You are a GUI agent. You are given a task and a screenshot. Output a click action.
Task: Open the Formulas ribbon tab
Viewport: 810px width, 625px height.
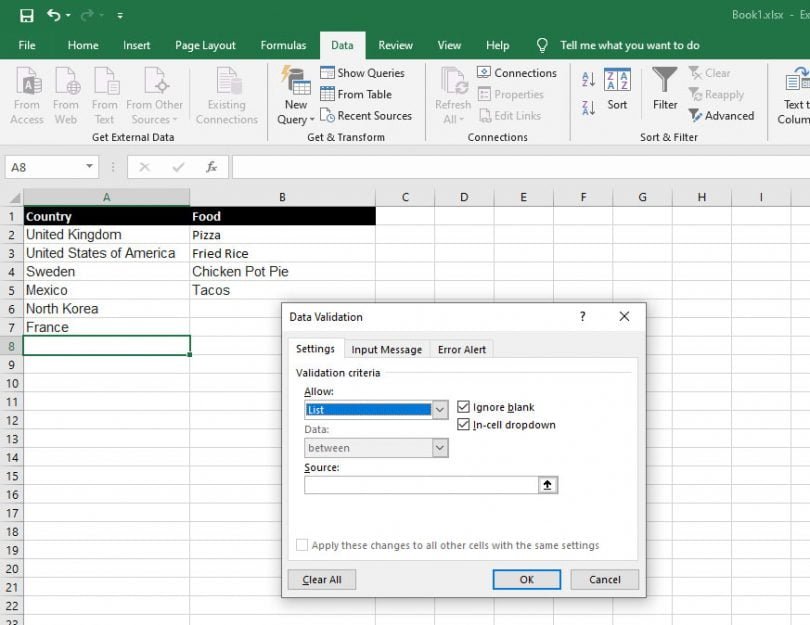coord(283,45)
